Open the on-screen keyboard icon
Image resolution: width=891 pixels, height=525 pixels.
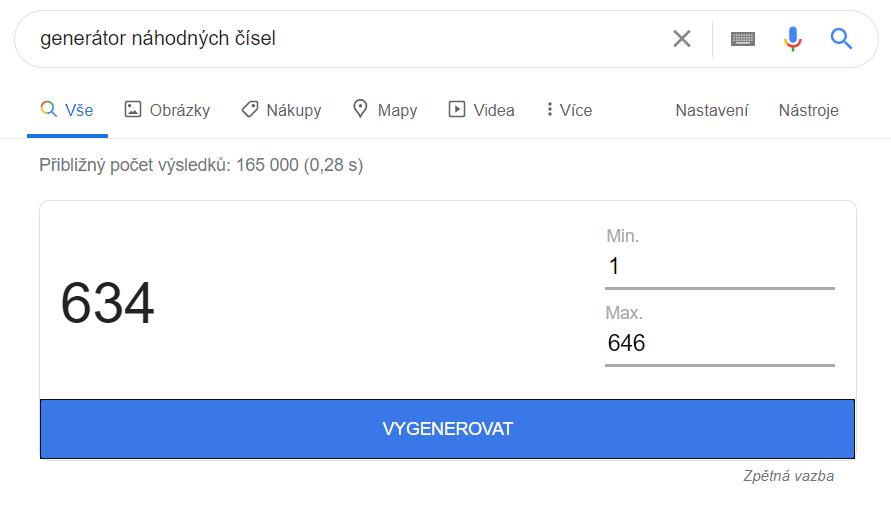tap(742, 39)
